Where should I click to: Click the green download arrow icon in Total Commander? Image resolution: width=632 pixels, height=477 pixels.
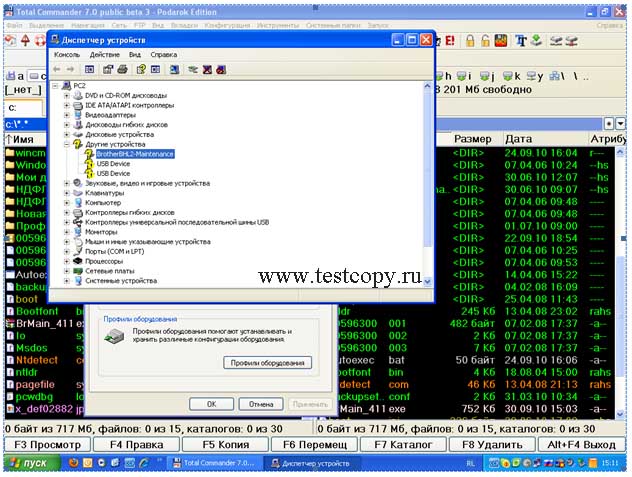[536, 40]
